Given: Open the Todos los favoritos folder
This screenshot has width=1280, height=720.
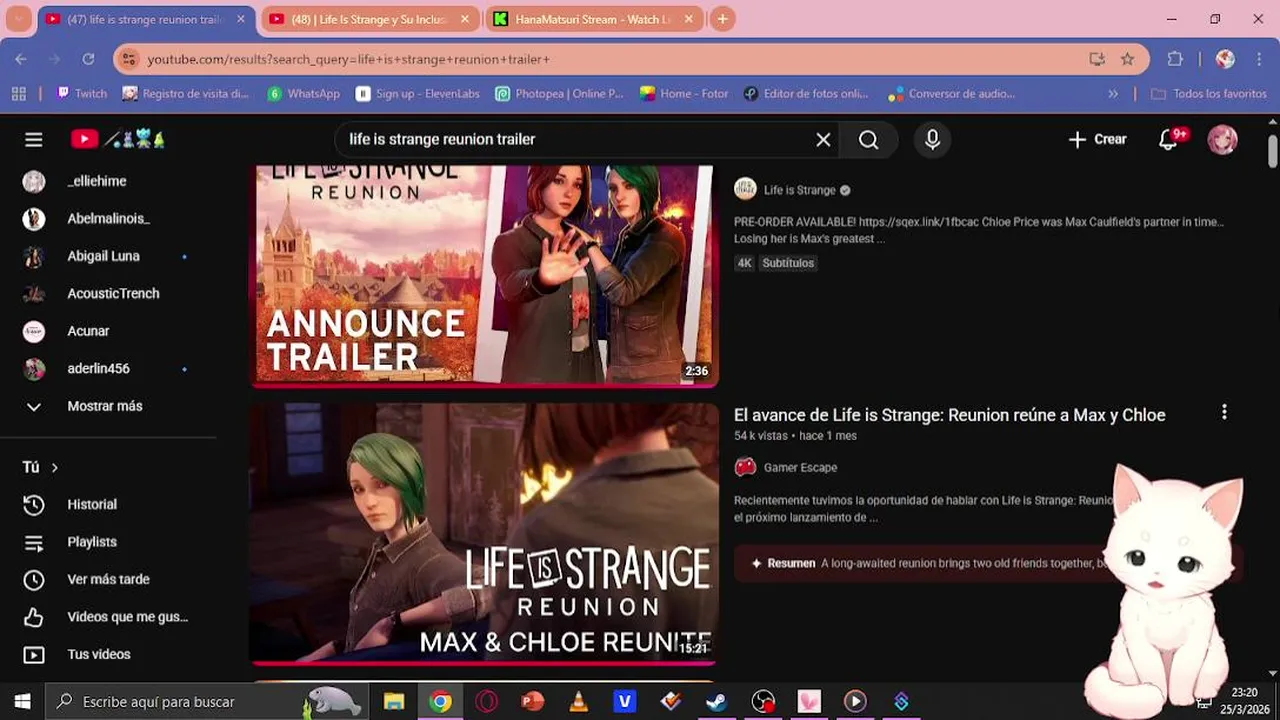Looking at the screenshot, I should coord(1208,93).
